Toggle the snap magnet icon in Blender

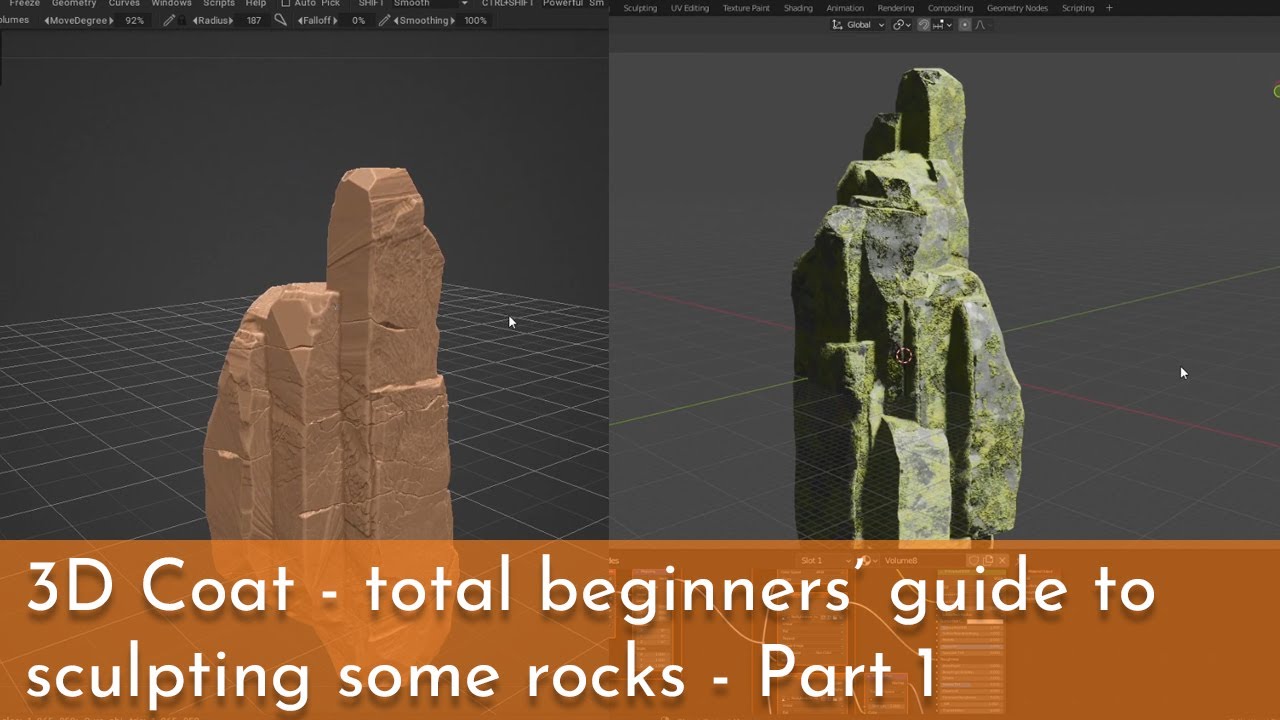(924, 25)
